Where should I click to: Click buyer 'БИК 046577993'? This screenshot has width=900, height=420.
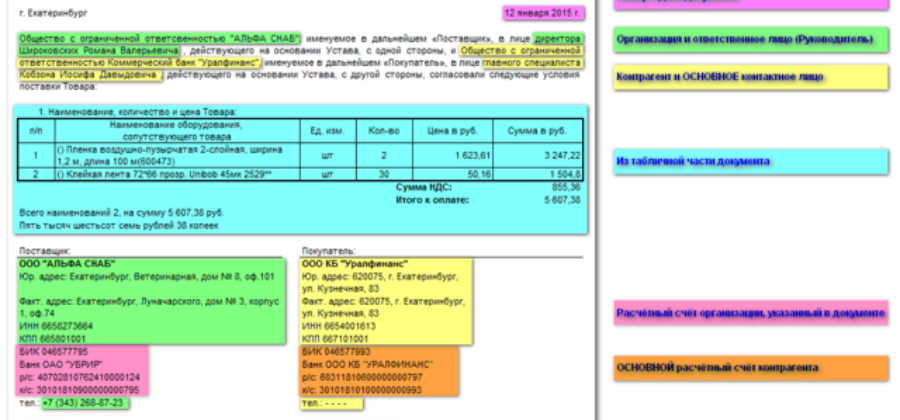tap(336, 351)
